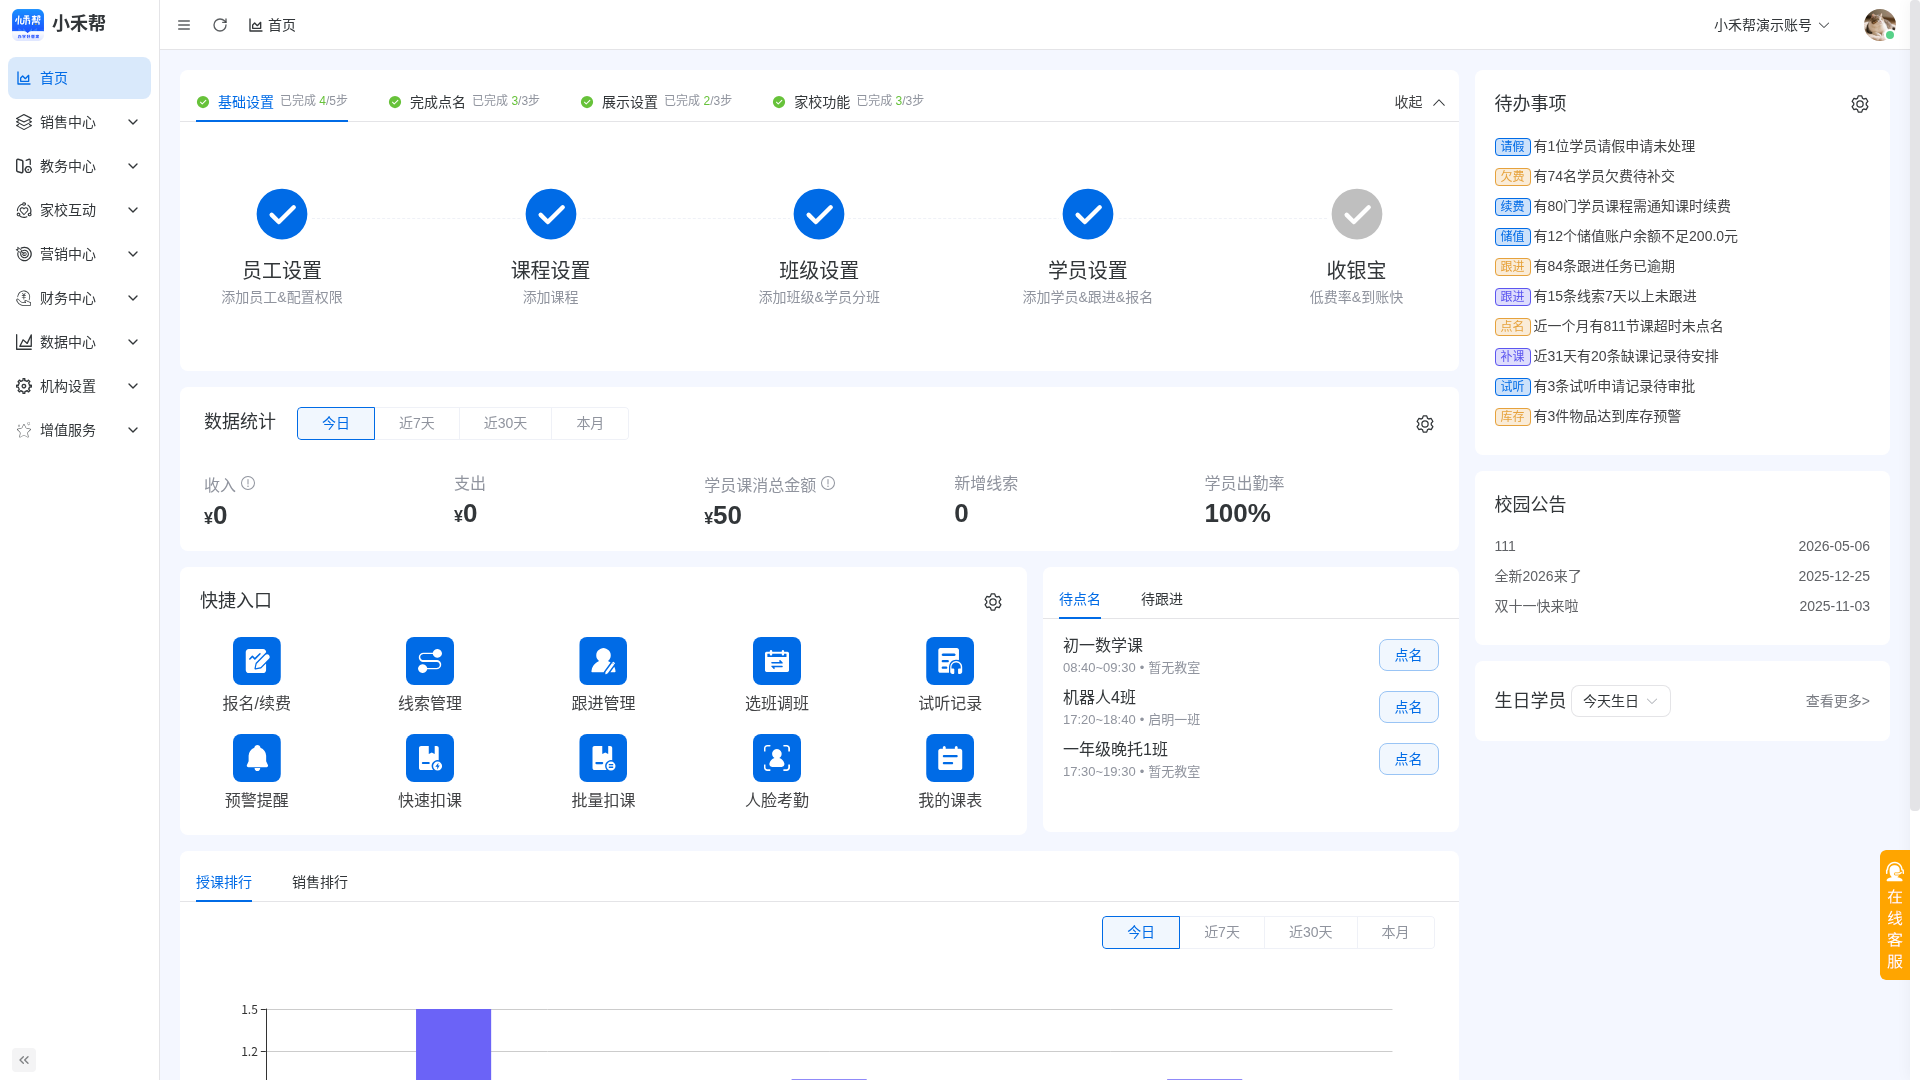Switch to the 销售排行 tab
The width and height of the screenshot is (1920, 1080).
320,882
